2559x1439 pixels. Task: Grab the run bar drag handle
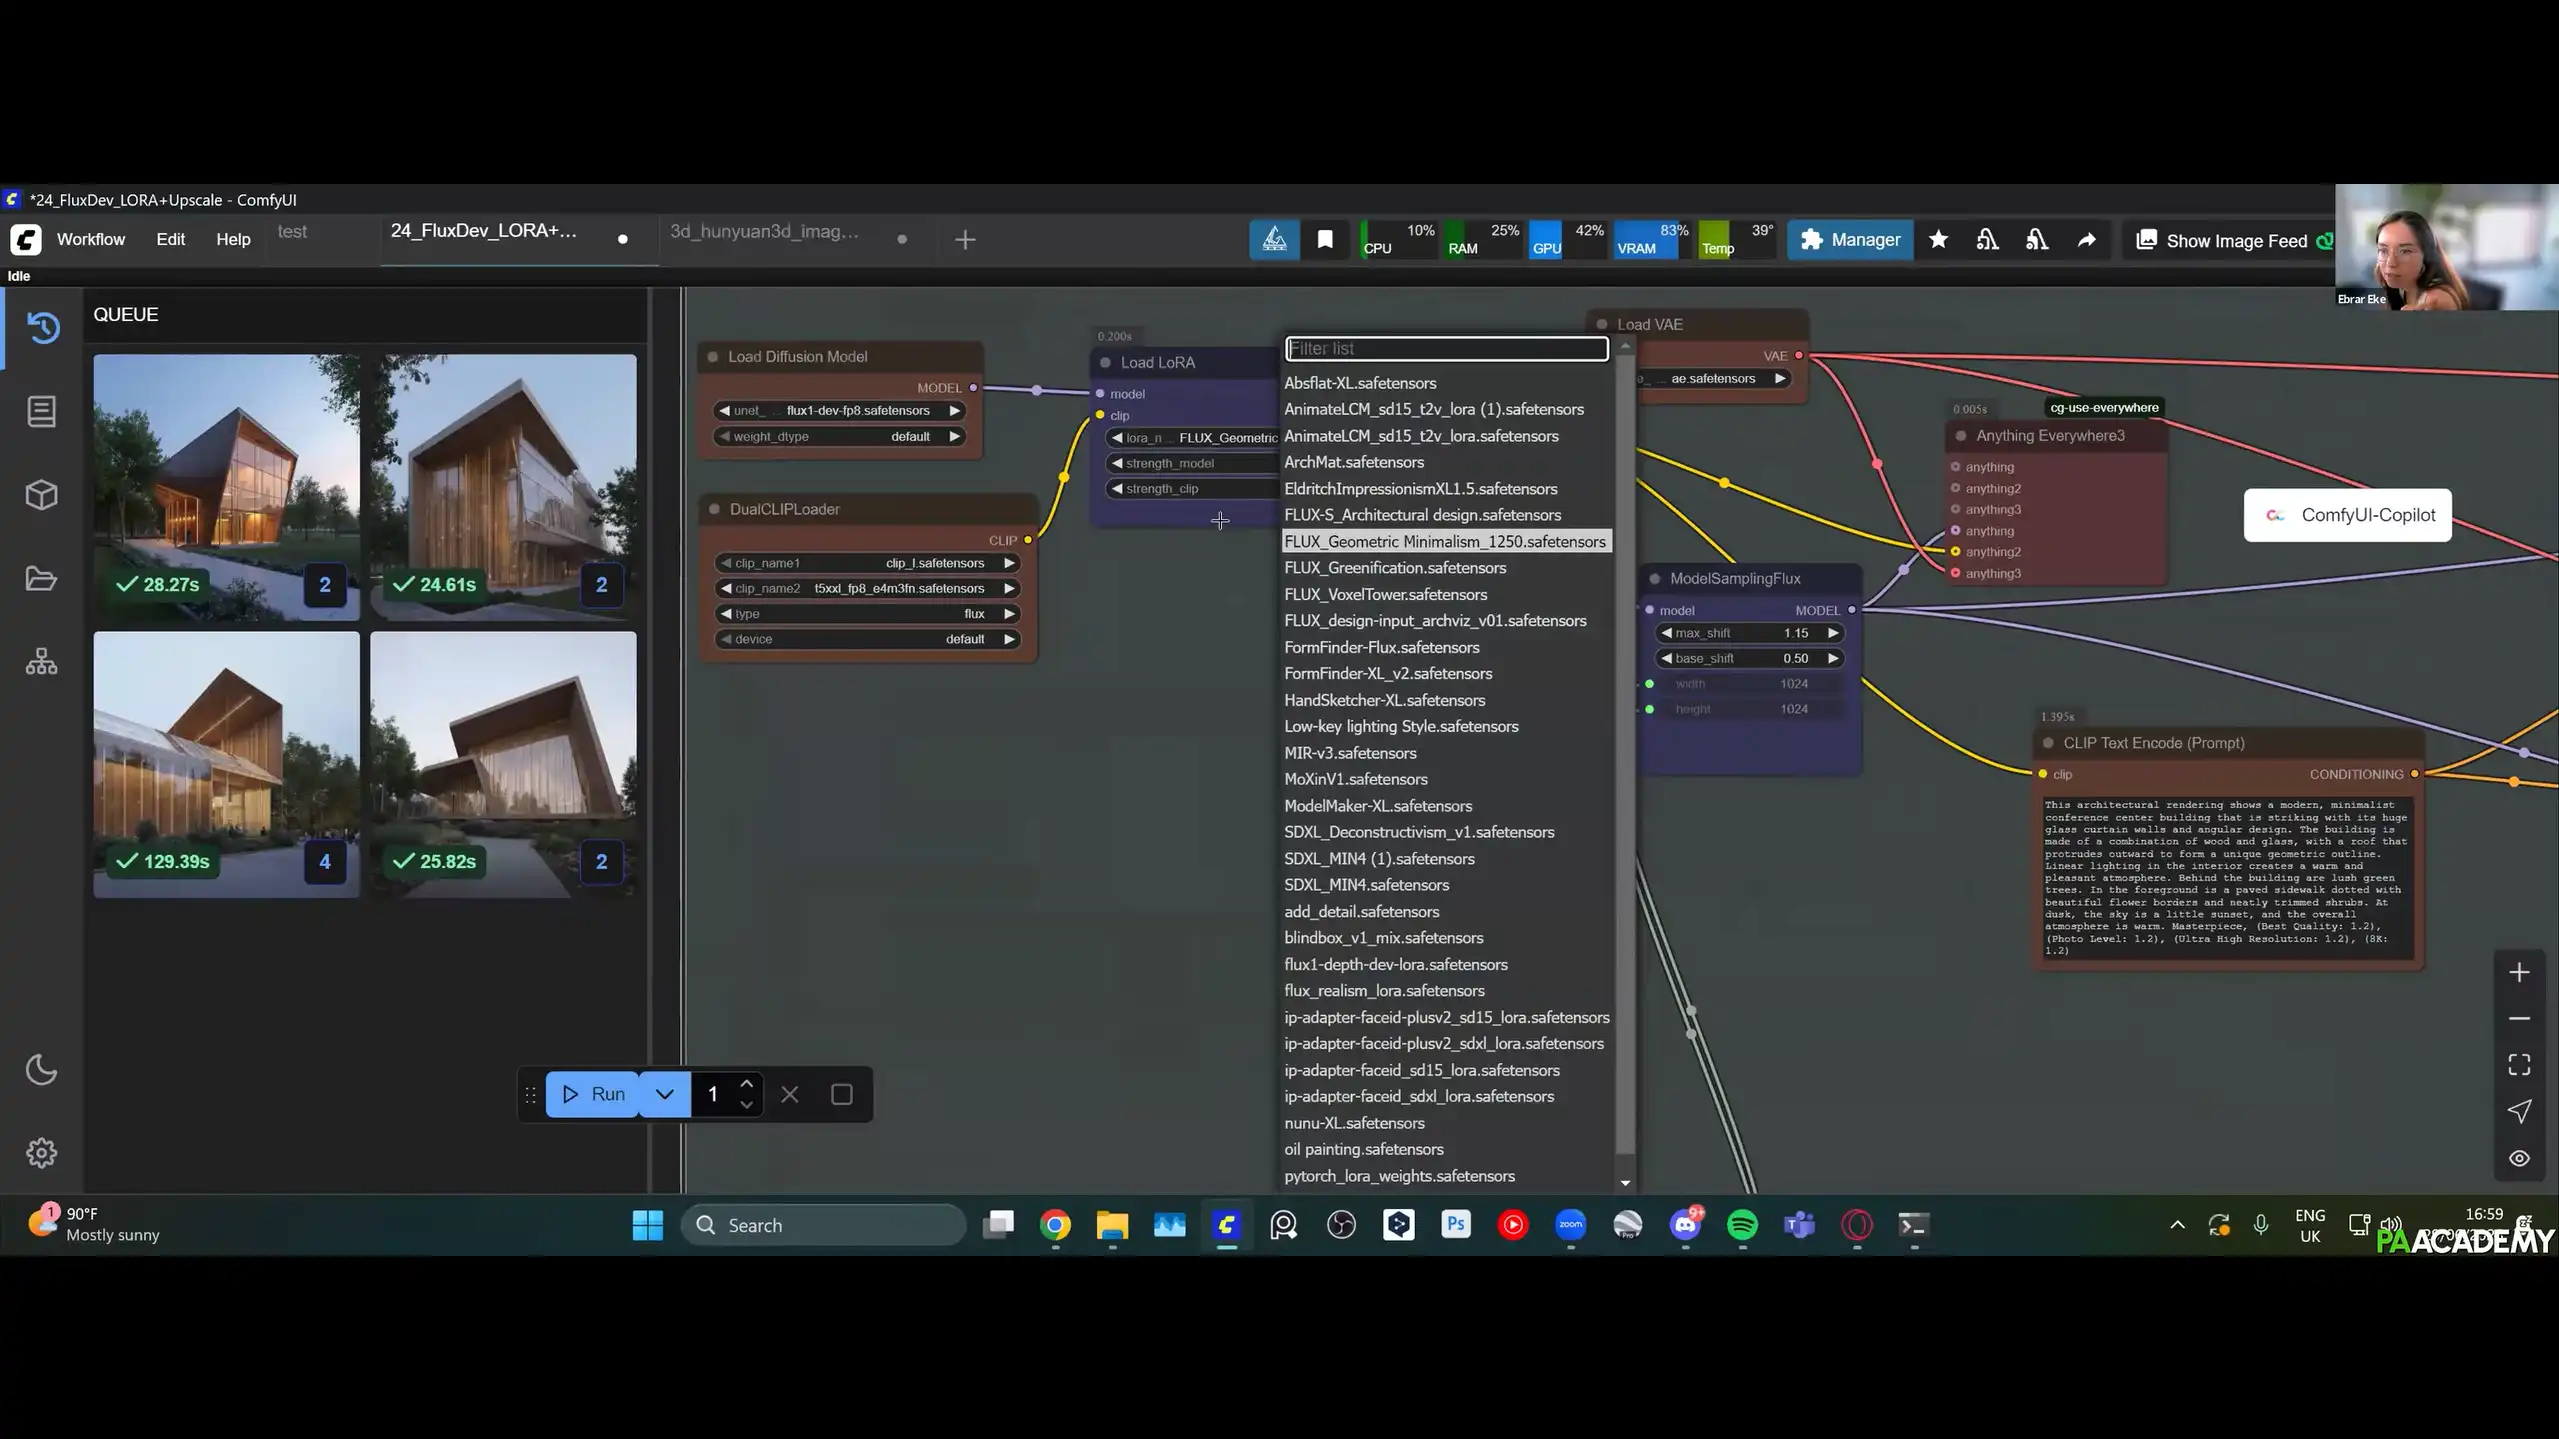pyautogui.click(x=531, y=1095)
